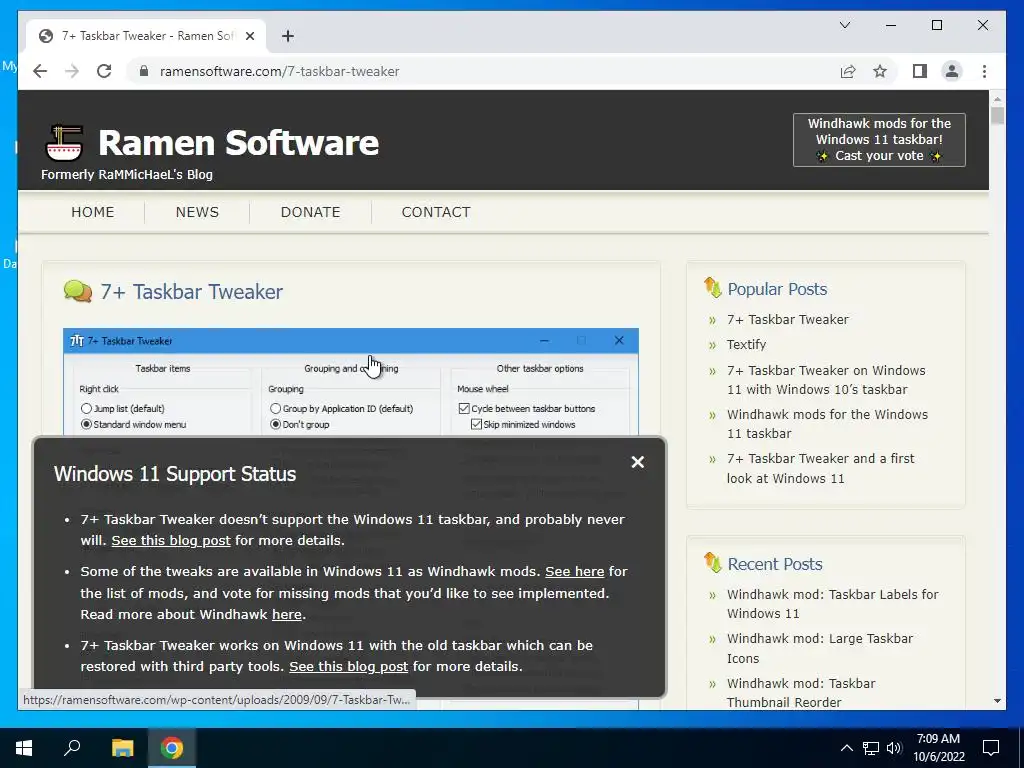
Task: Close the Windows 11 Support Status popup
Action: click(638, 462)
